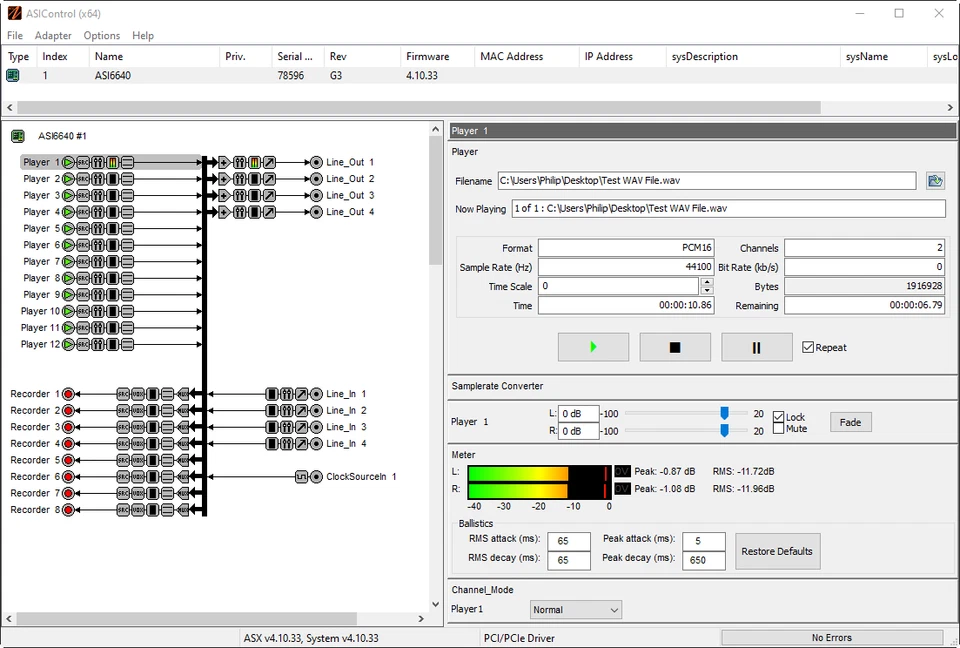Open the Adapter menu
Viewport: 960px width, 648px height.
click(x=53, y=35)
